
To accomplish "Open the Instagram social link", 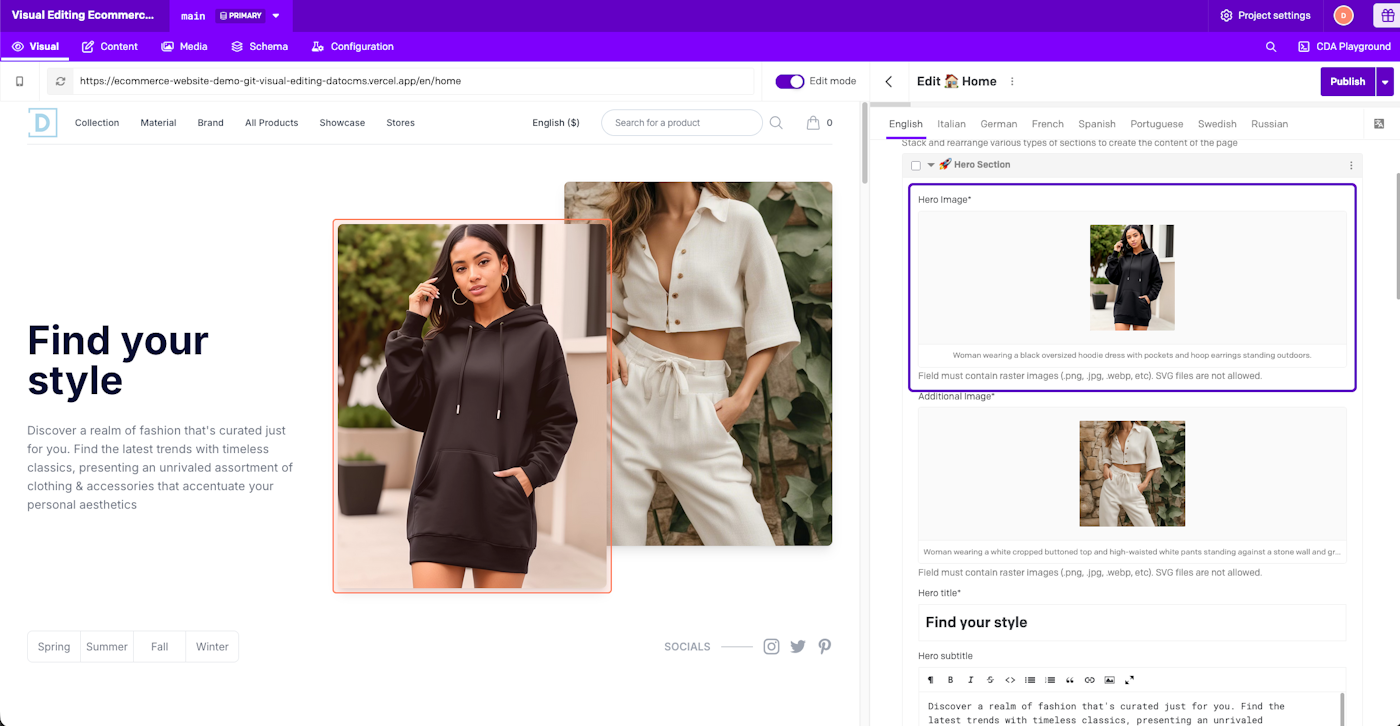I will click(x=771, y=646).
